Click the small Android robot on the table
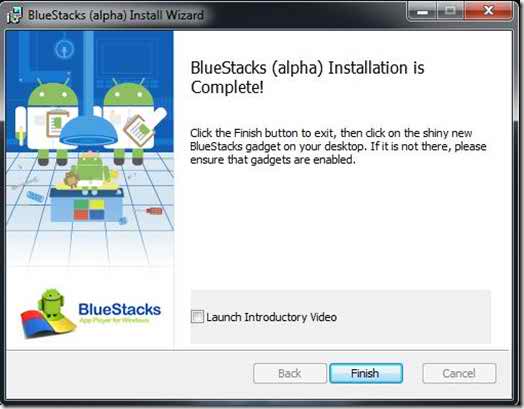Image resolution: width=524 pixels, height=409 pixels. pyautogui.click(x=91, y=169)
